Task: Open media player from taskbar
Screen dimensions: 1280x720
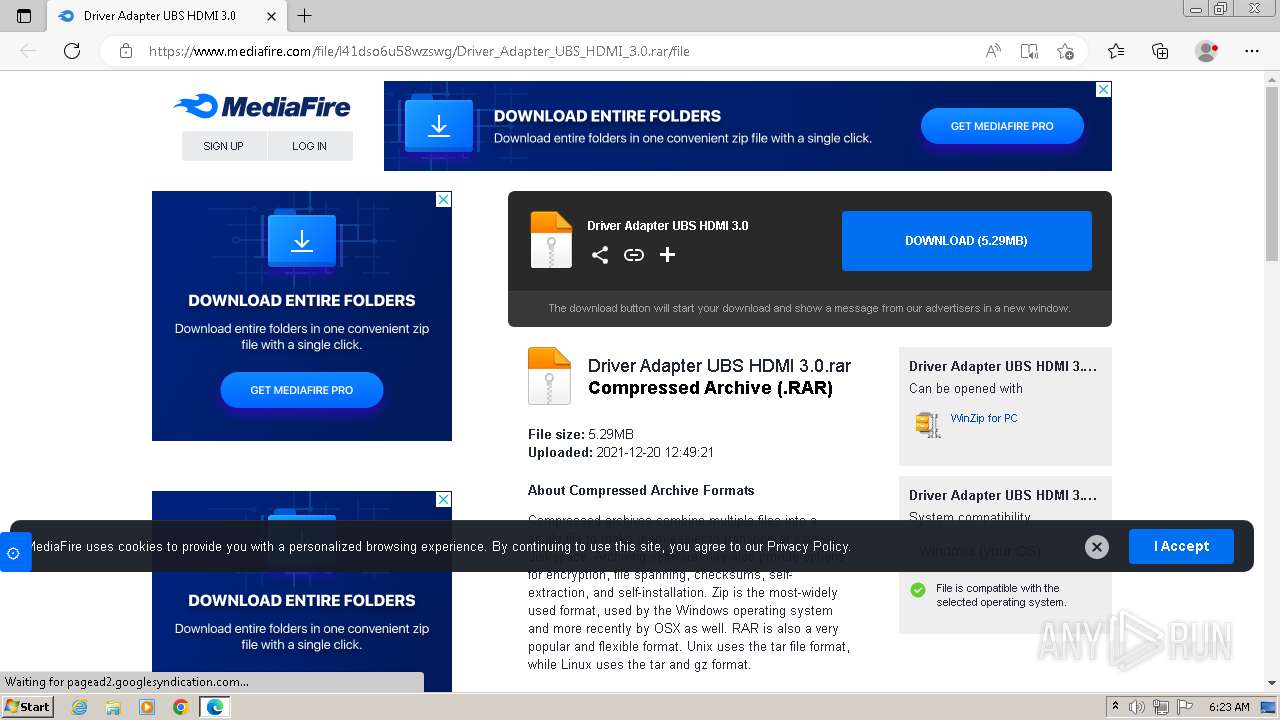Action: pyautogui.click(x=147, y=707)
